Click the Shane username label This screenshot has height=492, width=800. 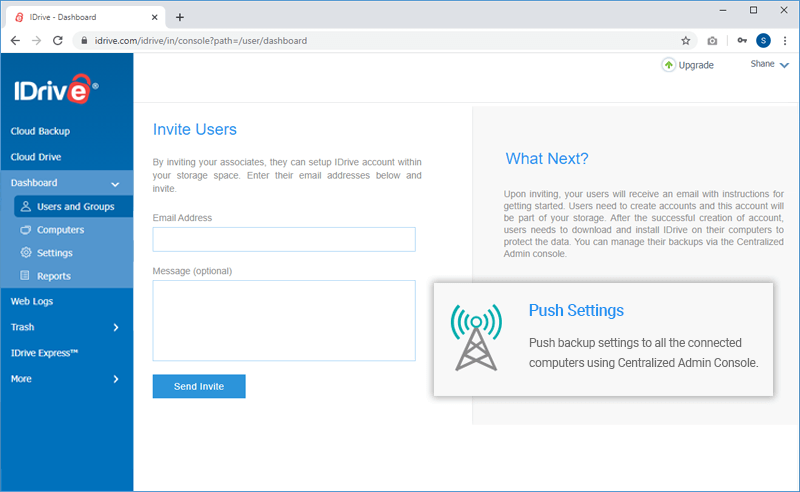point(762,64)
